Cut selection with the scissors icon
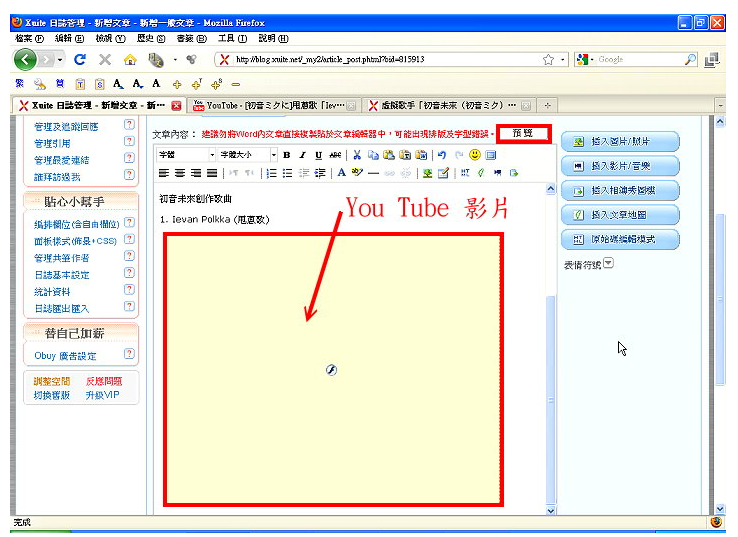 point(357,155)
